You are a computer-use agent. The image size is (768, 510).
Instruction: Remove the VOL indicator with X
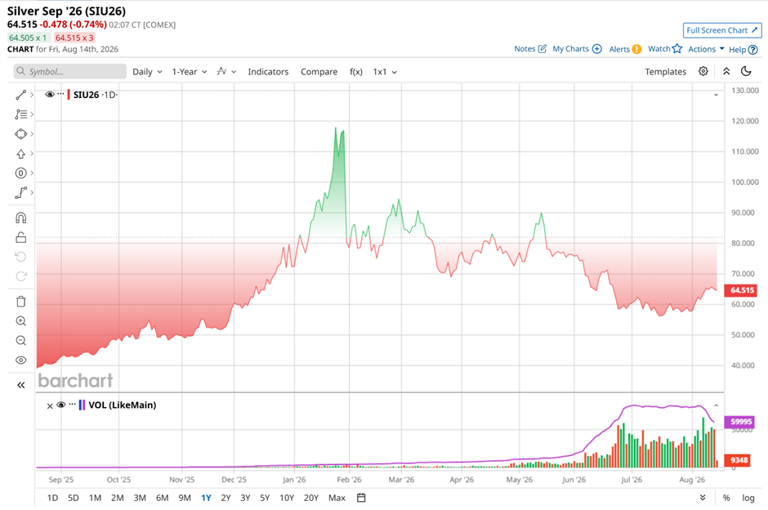pos(49,406)
